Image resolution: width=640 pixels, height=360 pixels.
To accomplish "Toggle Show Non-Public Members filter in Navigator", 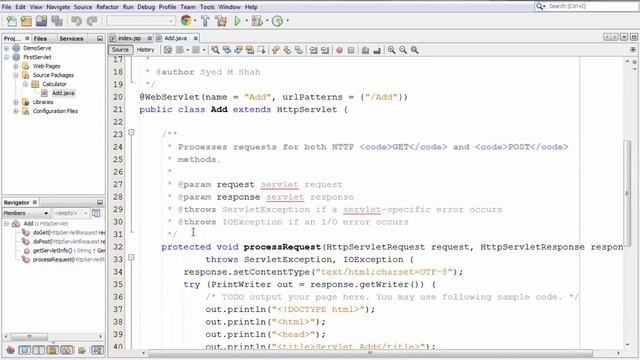I will click(x=52, y=350).
